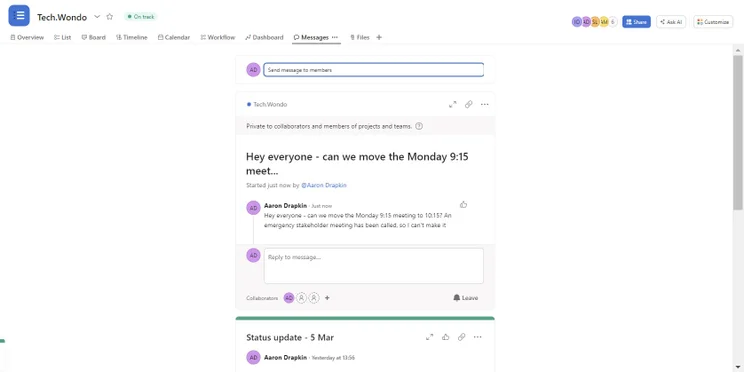This screenshot has width=744, height=372.
Task: Click the second empty collaborator placeholder
Action: point(314,298)
